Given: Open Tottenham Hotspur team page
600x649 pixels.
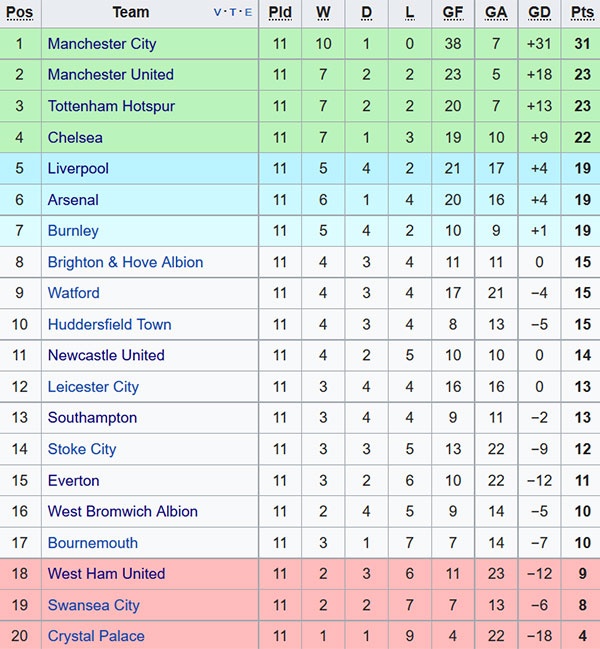Looking at the screenshot, I should pos(111,106).
